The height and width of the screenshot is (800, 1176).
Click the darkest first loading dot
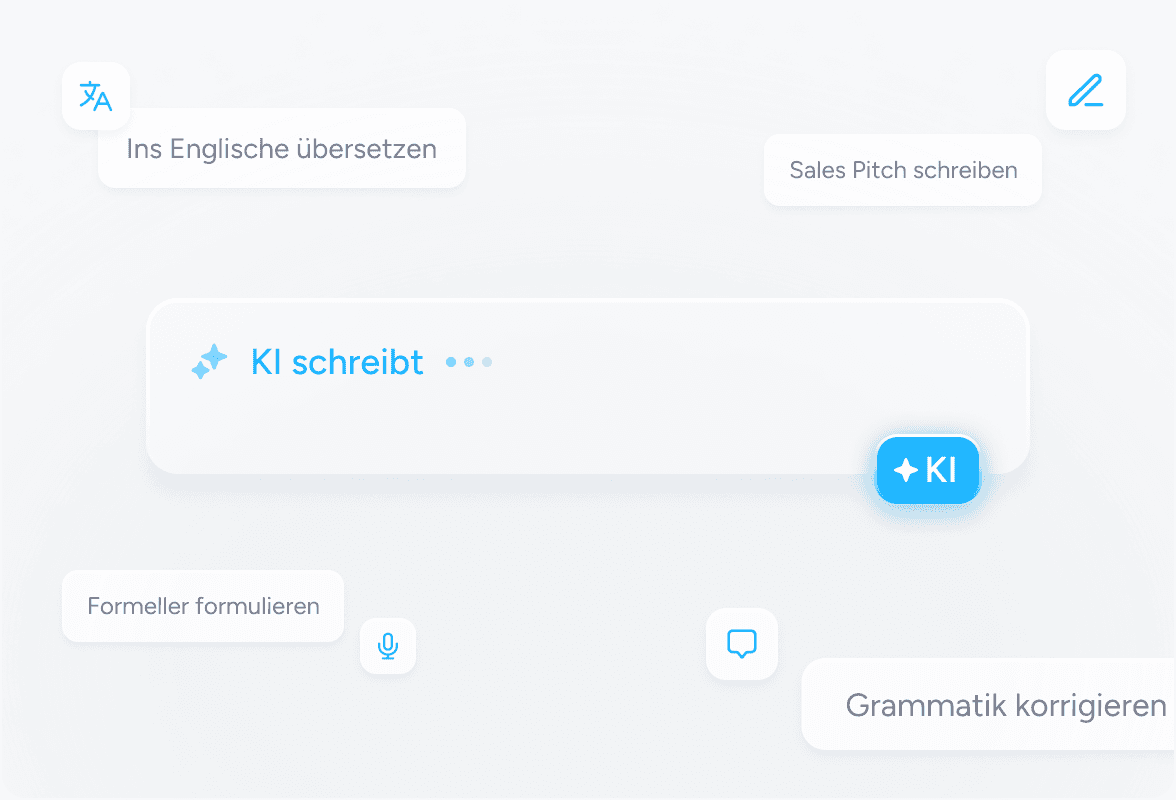451,362
